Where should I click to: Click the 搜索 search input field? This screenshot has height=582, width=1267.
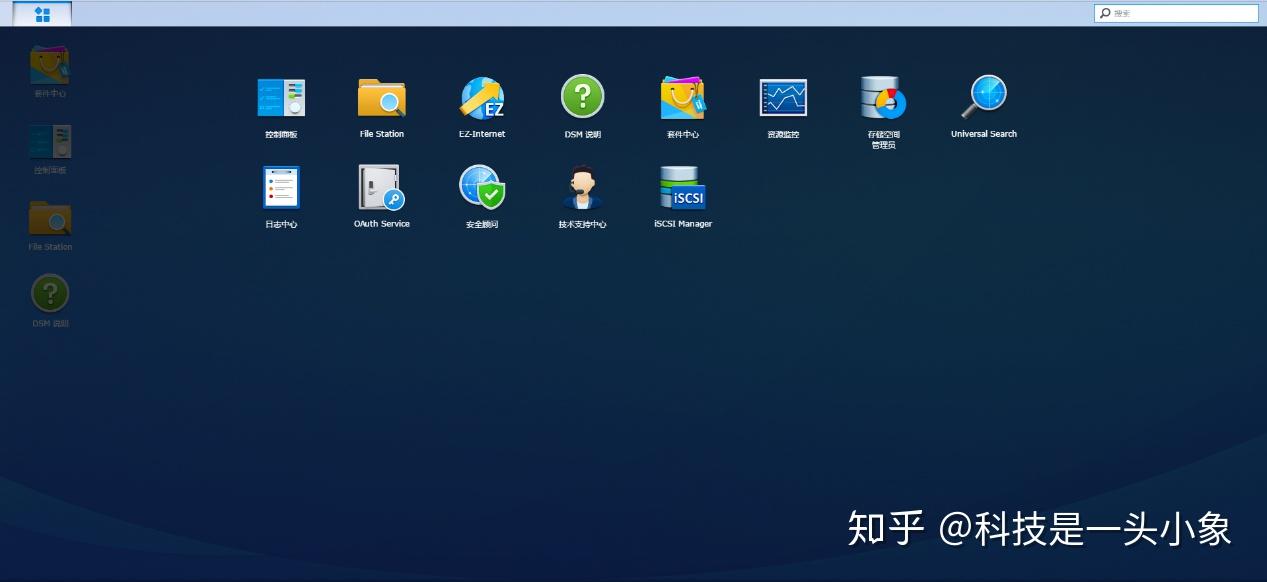pos(1180,13)
